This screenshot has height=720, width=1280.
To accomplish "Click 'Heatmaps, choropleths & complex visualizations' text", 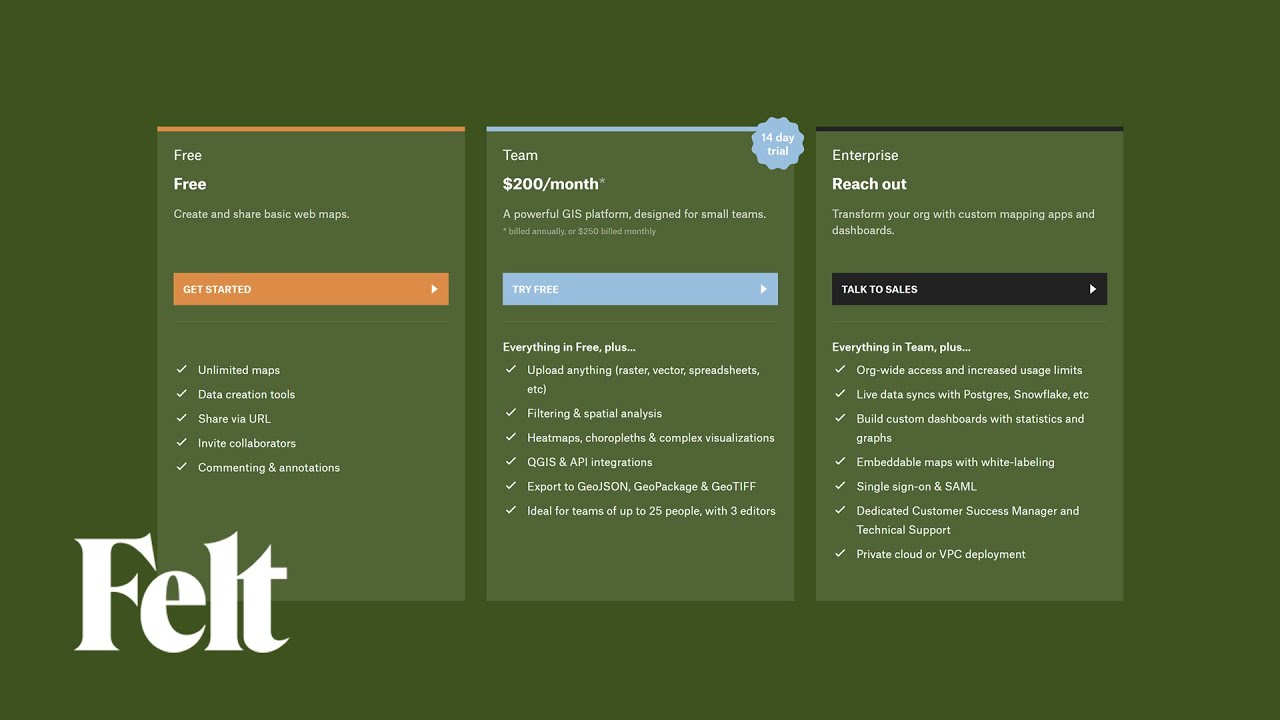I will 650,438.
